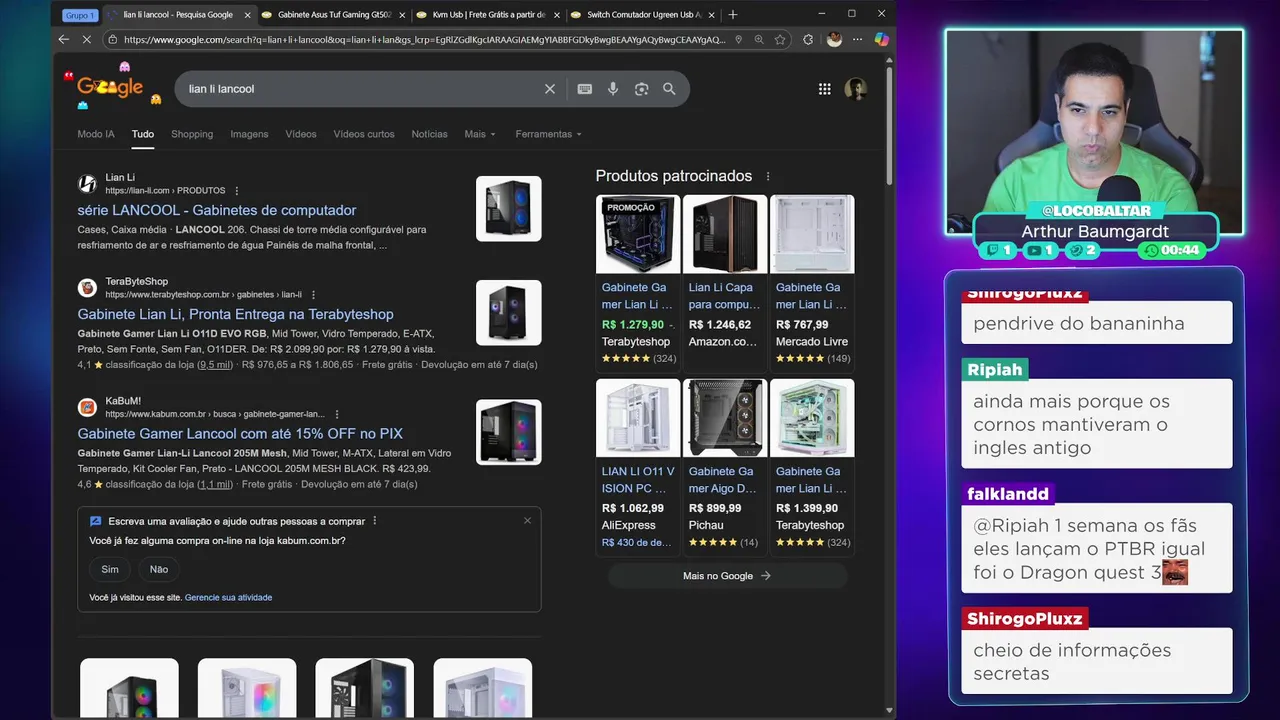
Task: Go back using the browser arrow
Action: (63, 39)
